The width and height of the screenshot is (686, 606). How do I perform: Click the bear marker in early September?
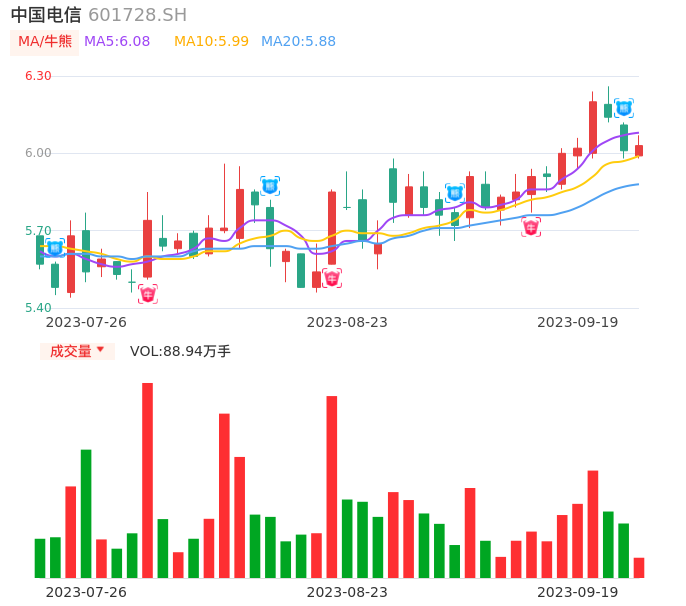455,193
